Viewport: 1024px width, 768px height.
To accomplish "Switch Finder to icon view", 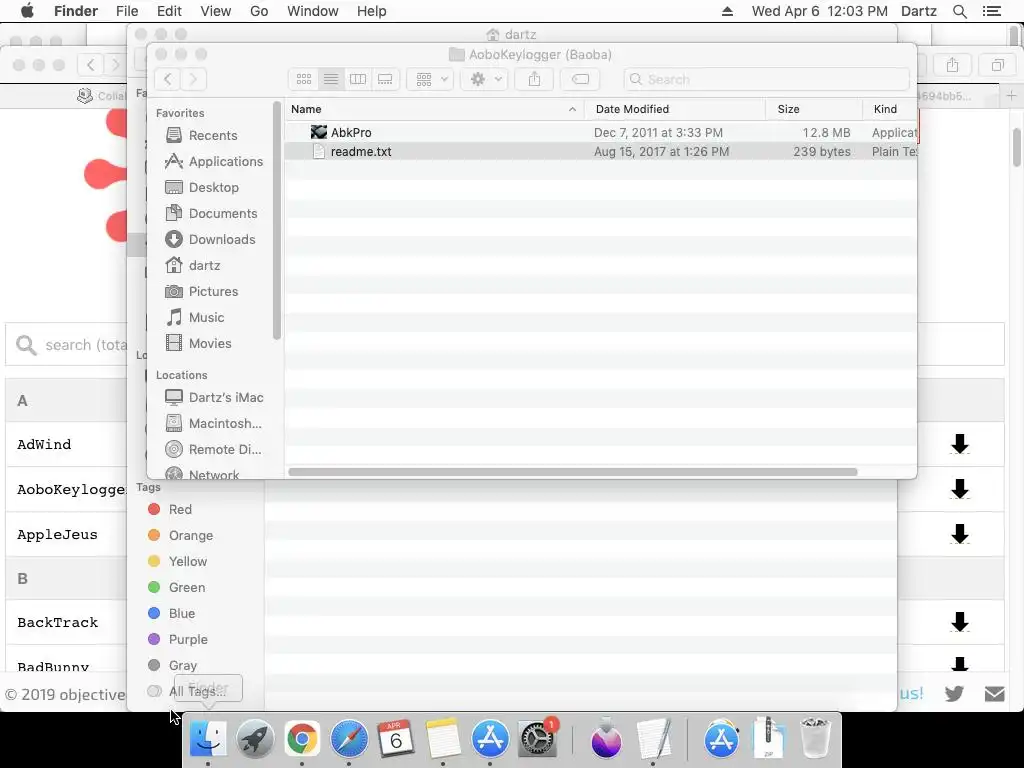I will click(304, 79).
